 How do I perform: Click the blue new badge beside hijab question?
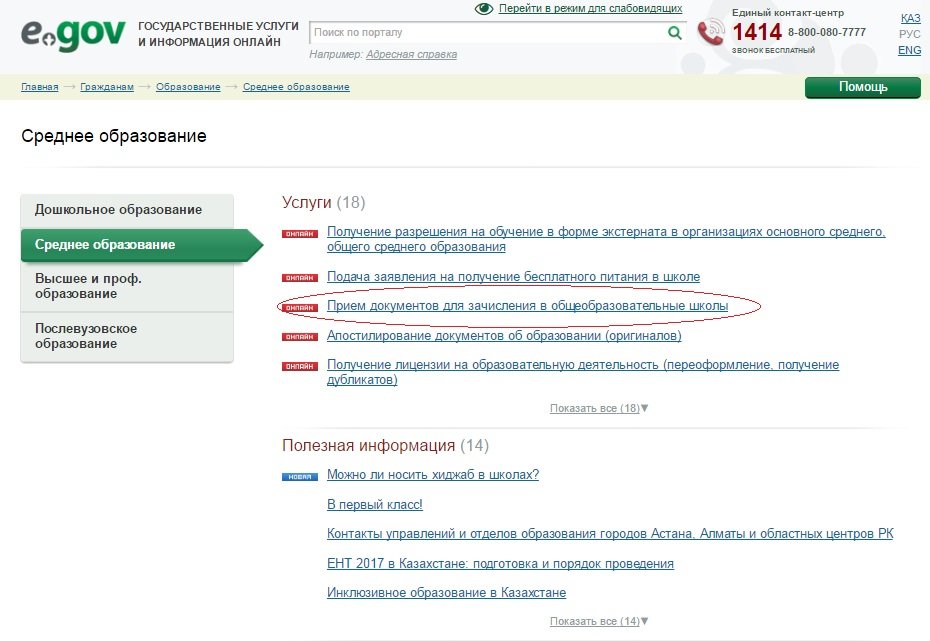point(300,476)
